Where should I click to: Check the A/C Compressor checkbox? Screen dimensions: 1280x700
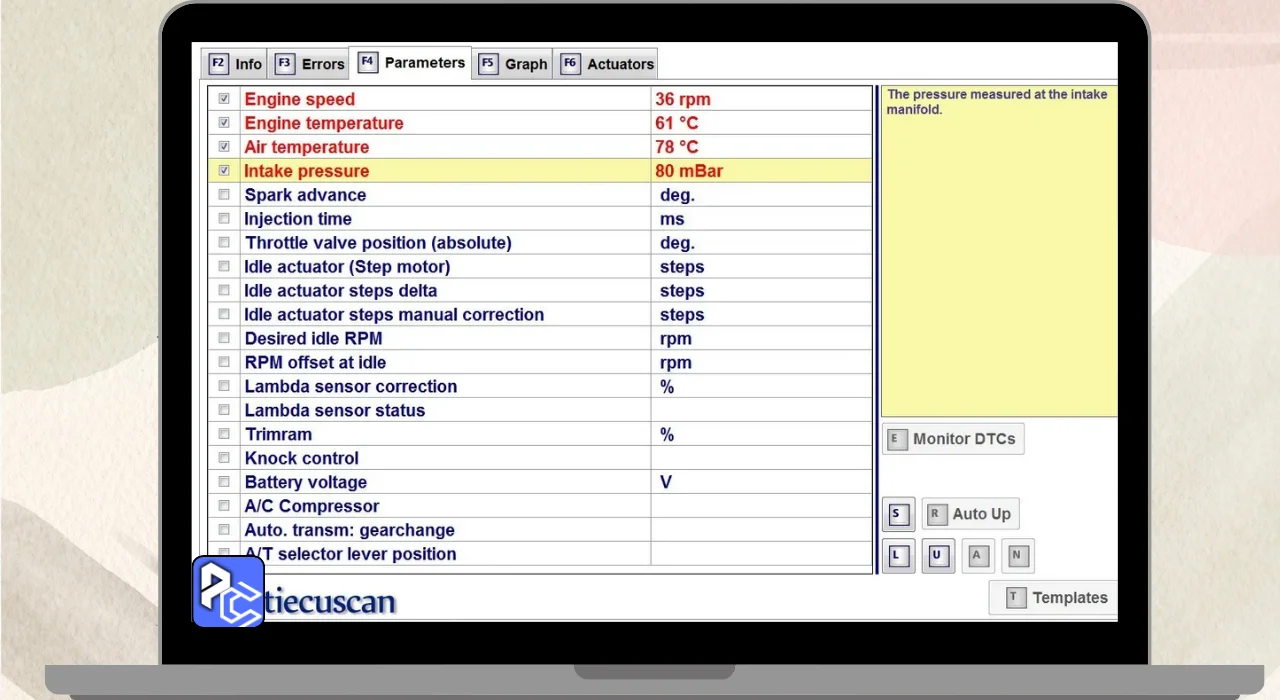click(224, 506)
